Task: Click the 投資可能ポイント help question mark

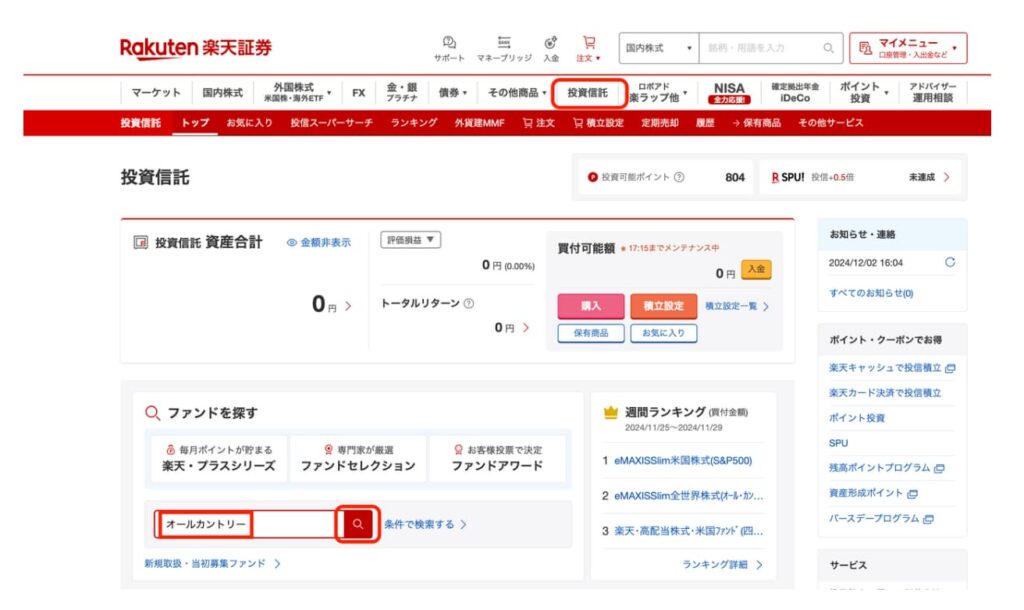Action: (679, 177)
